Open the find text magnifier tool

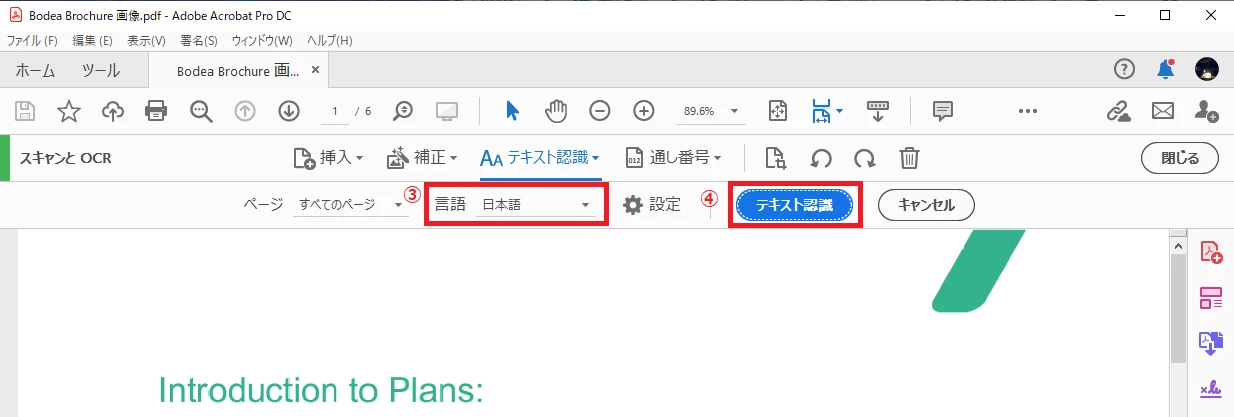click(201, 111)
